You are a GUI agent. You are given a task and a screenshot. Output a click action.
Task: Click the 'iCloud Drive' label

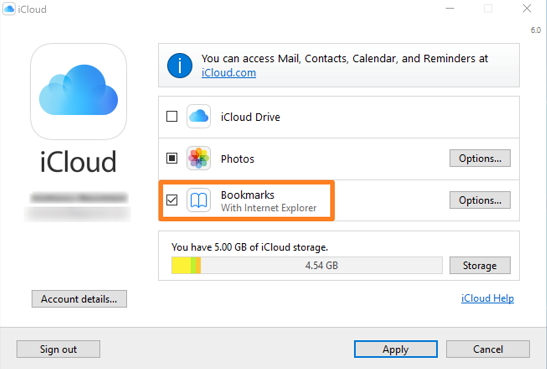pos(250,117)
